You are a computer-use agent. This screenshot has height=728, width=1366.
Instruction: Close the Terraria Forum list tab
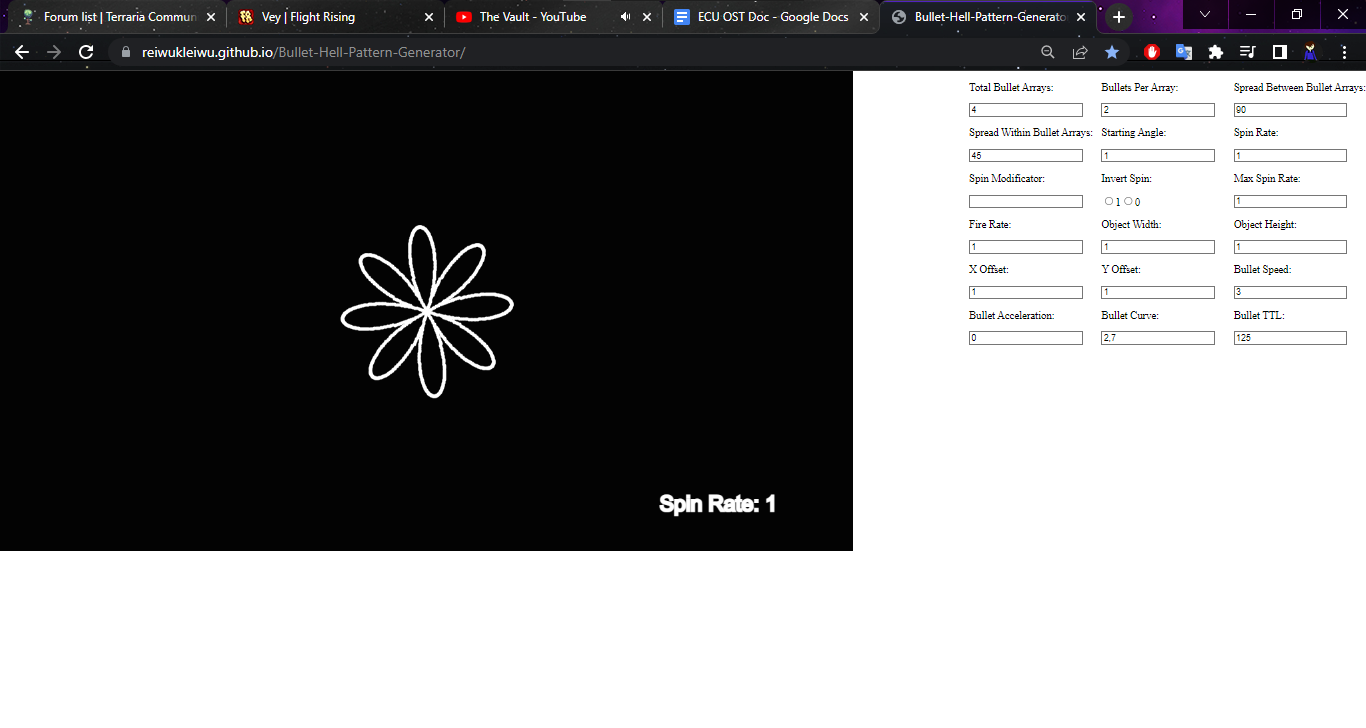[211, 17]
